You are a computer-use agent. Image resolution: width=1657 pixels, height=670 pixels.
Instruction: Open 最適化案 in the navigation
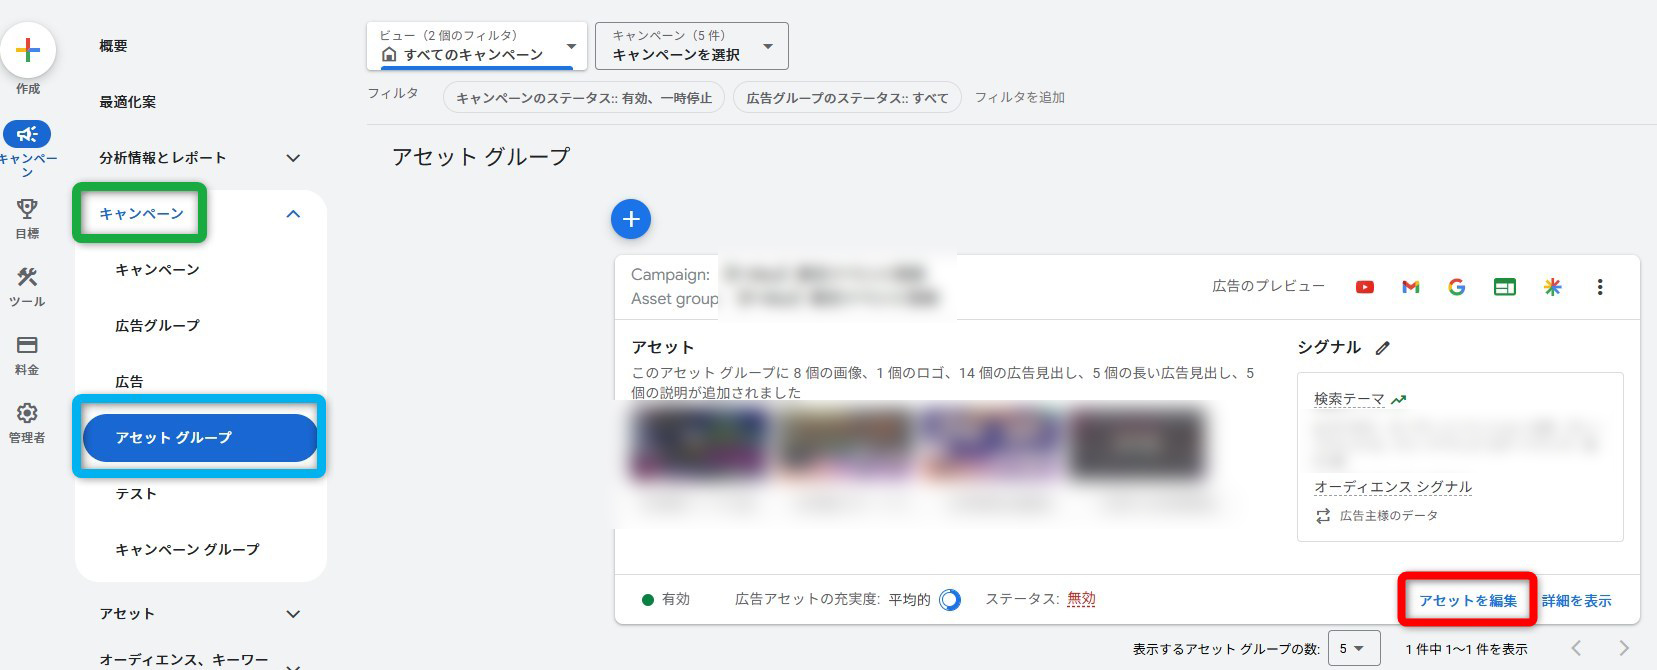click(127, 102)
